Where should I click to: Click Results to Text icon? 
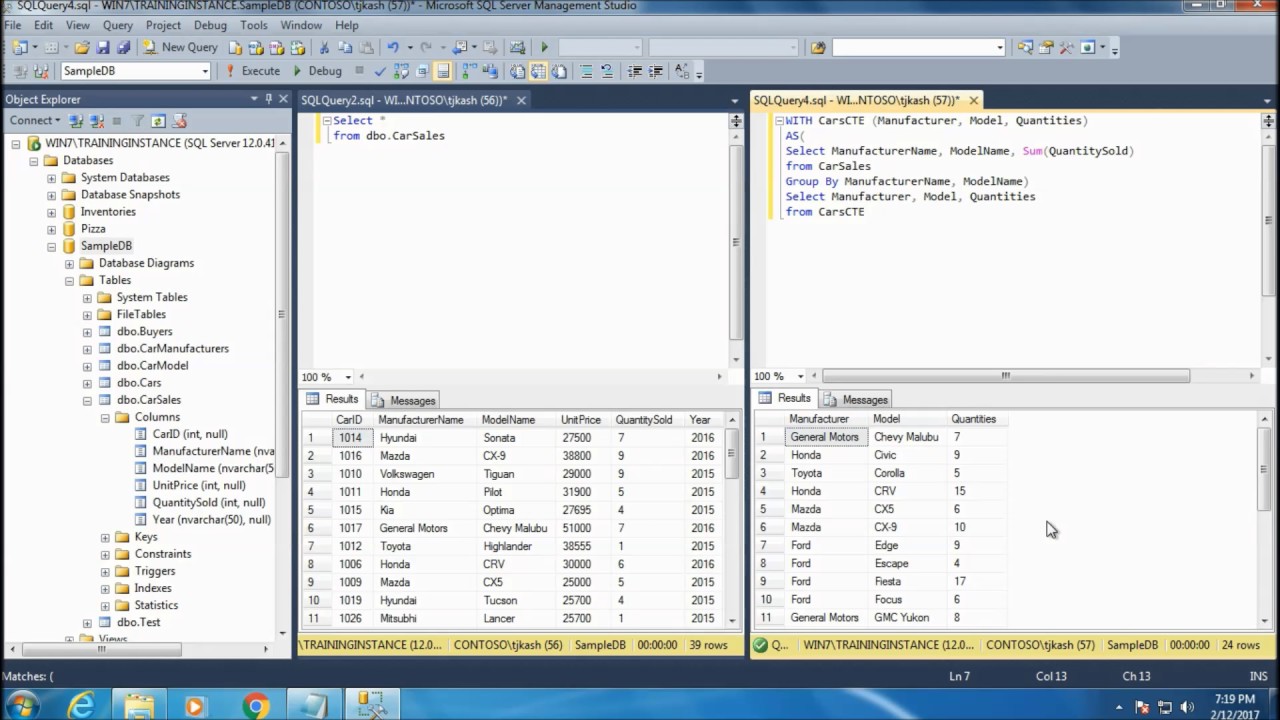click(x=517, y=71)
